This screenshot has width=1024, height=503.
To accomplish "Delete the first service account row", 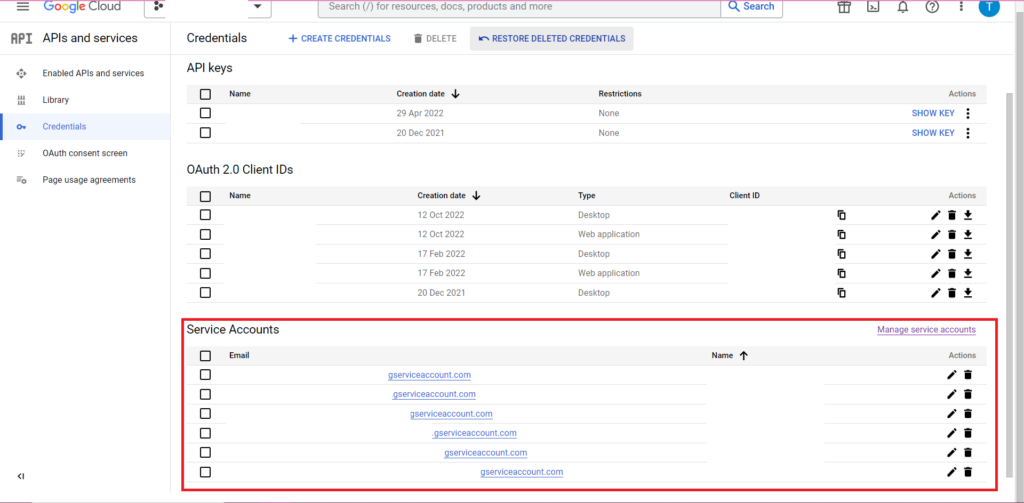I will point(968,375).
